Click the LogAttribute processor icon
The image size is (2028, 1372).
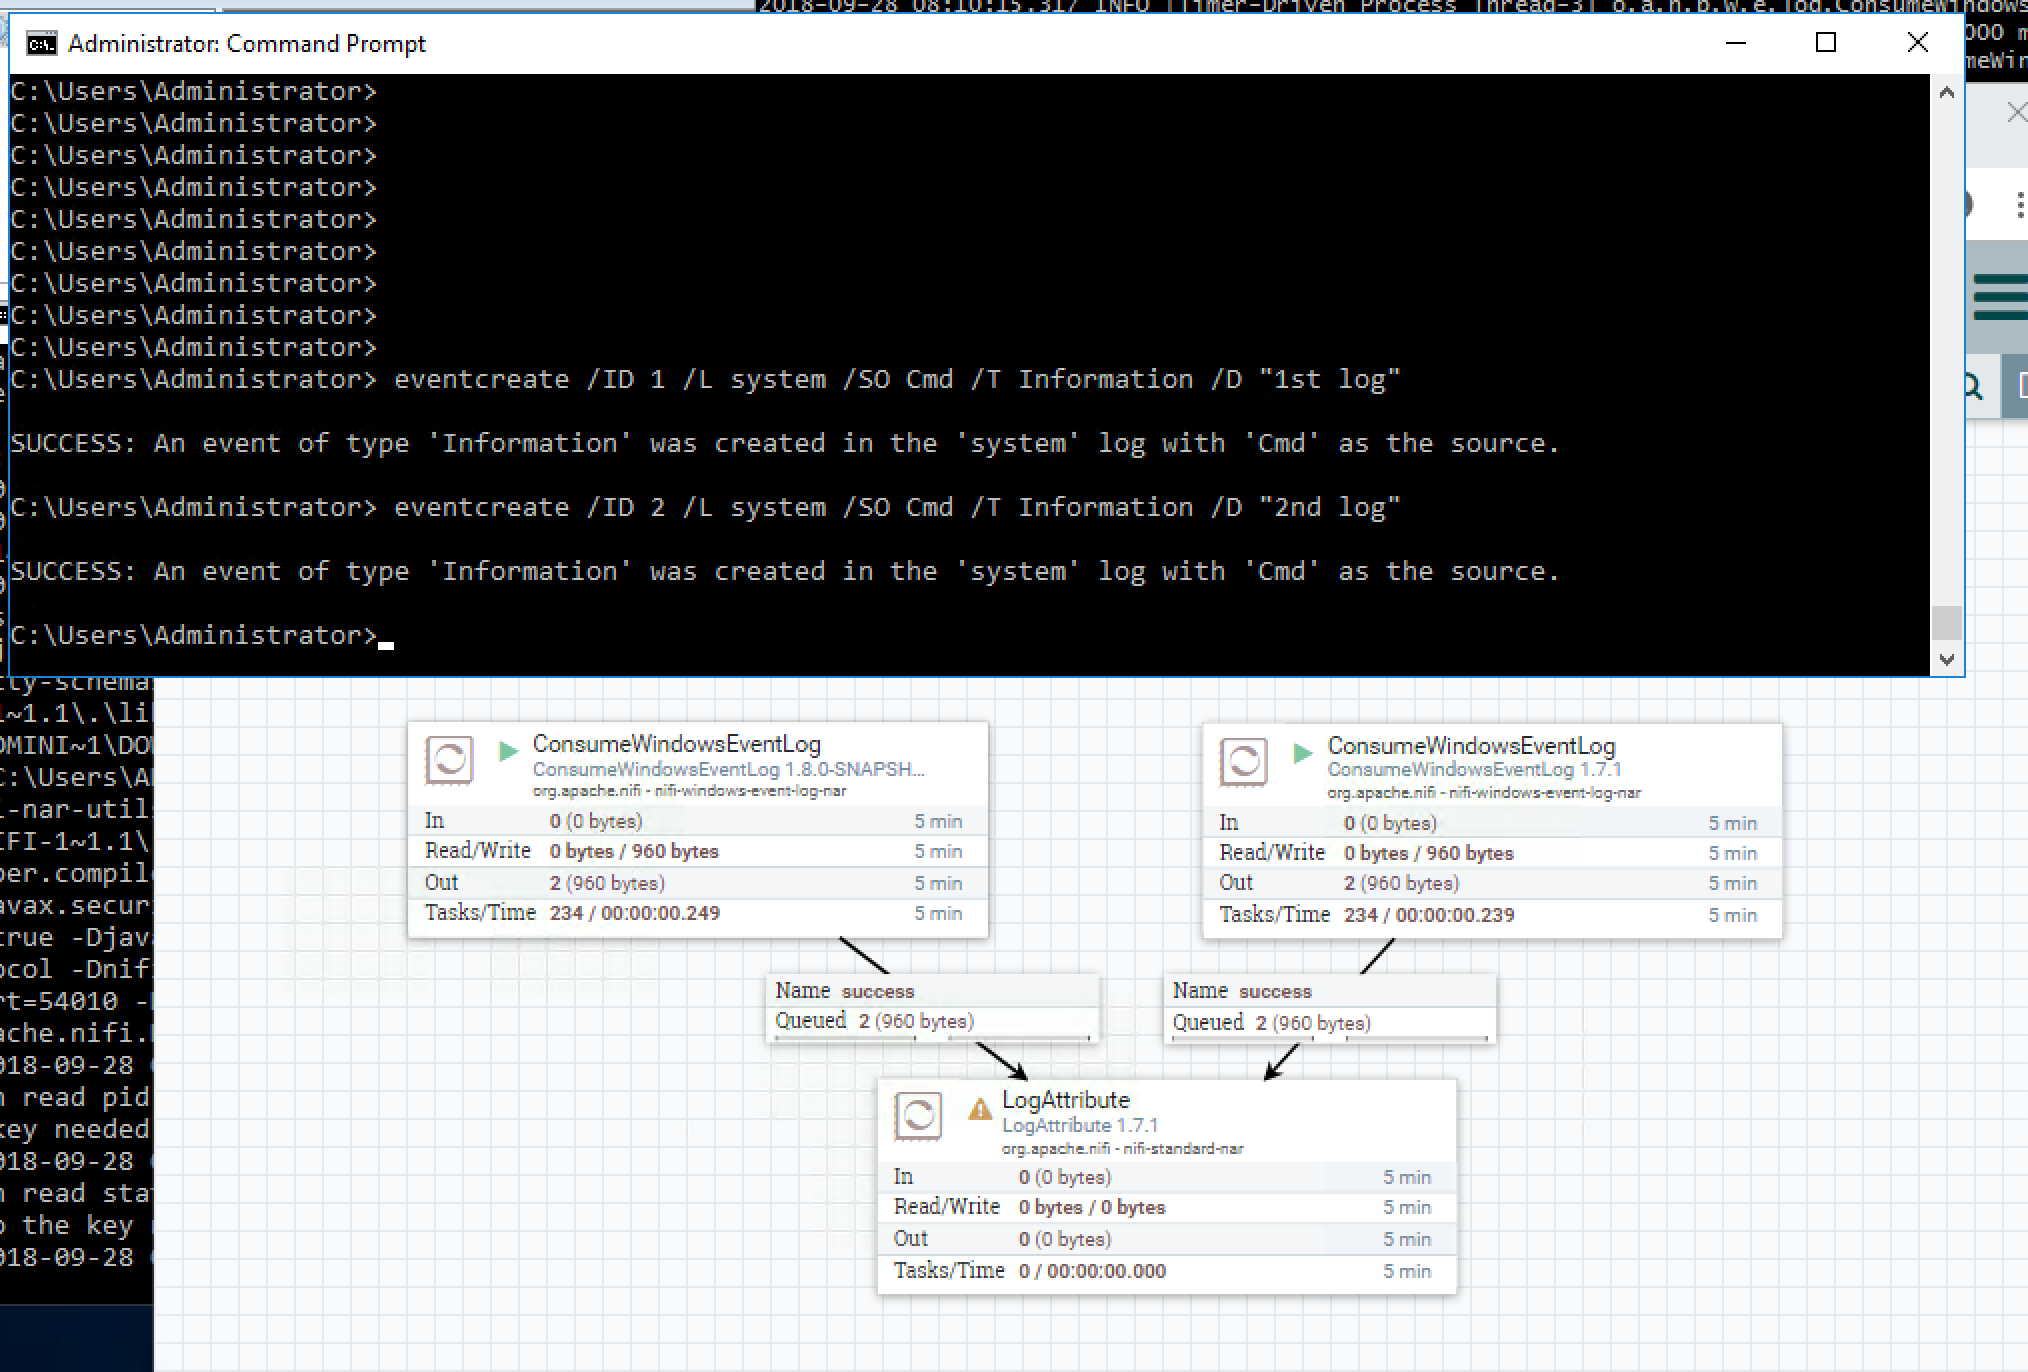pos(918,1116)
